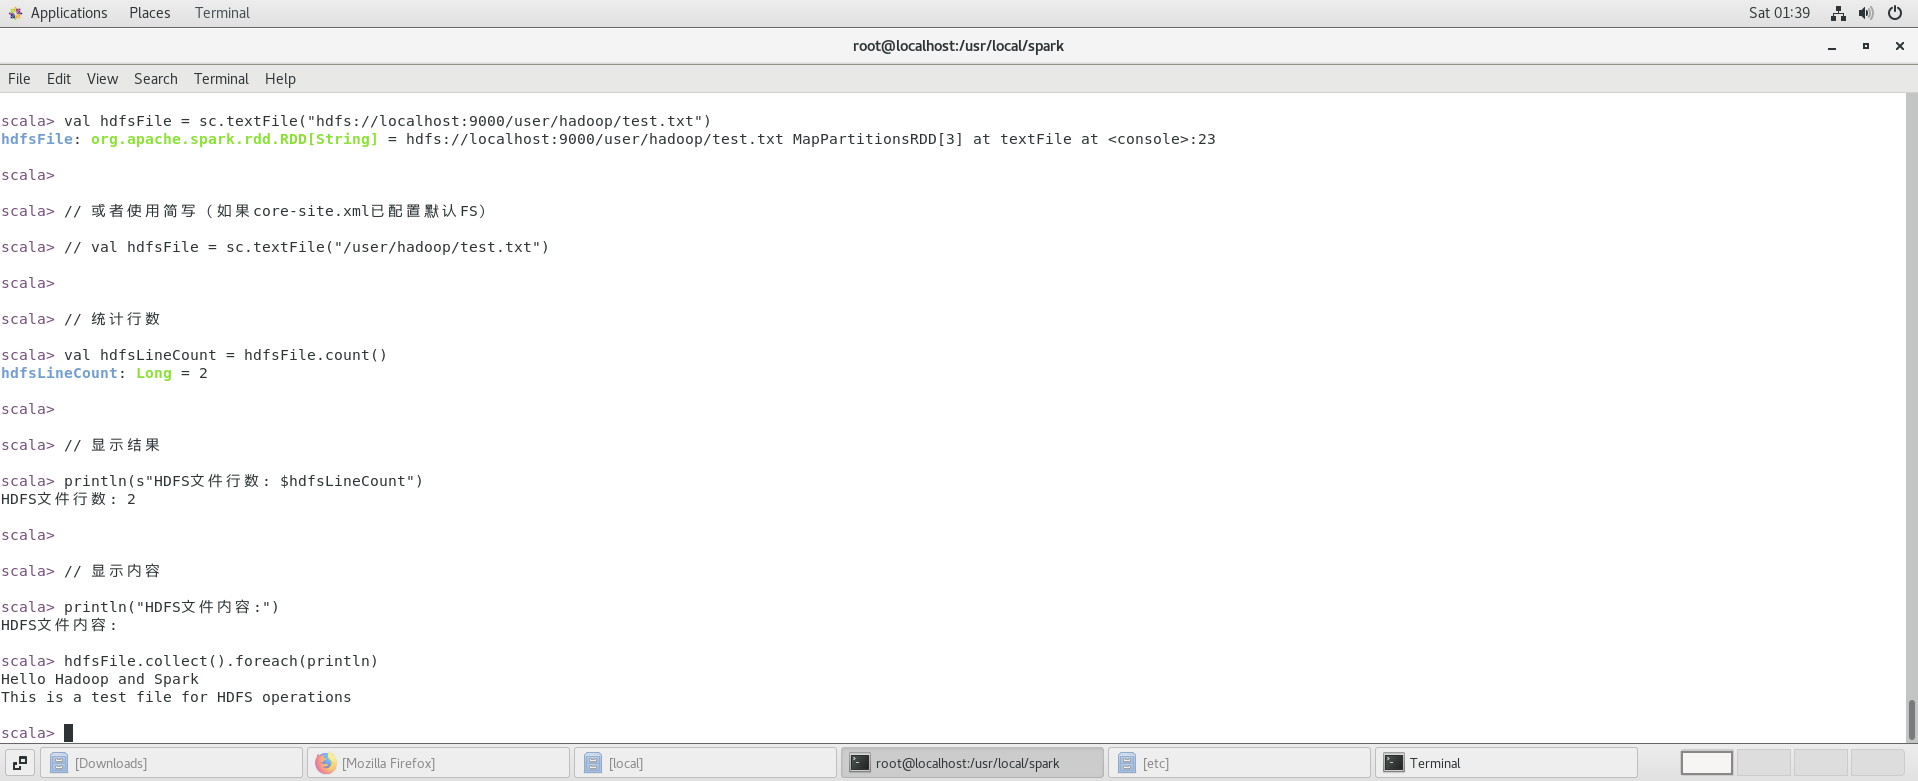Select the fourth workspace in switcher

point(1877,763)
